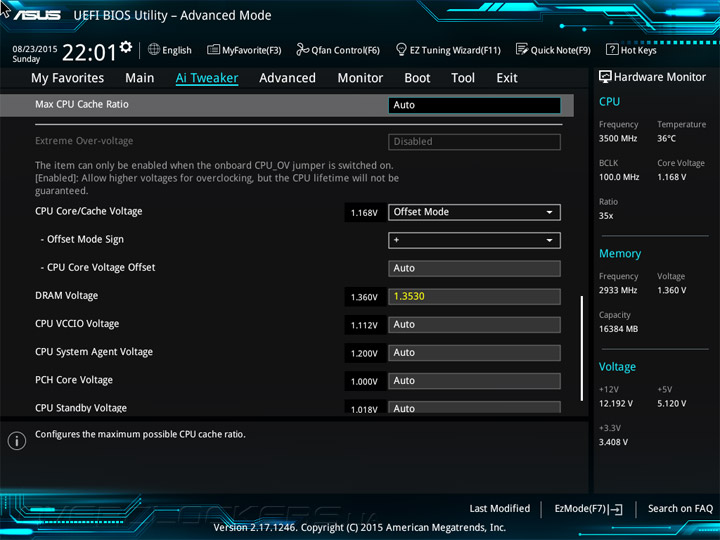Open the Tool tab
The image size is (720, 540).
tap(463, 78)
